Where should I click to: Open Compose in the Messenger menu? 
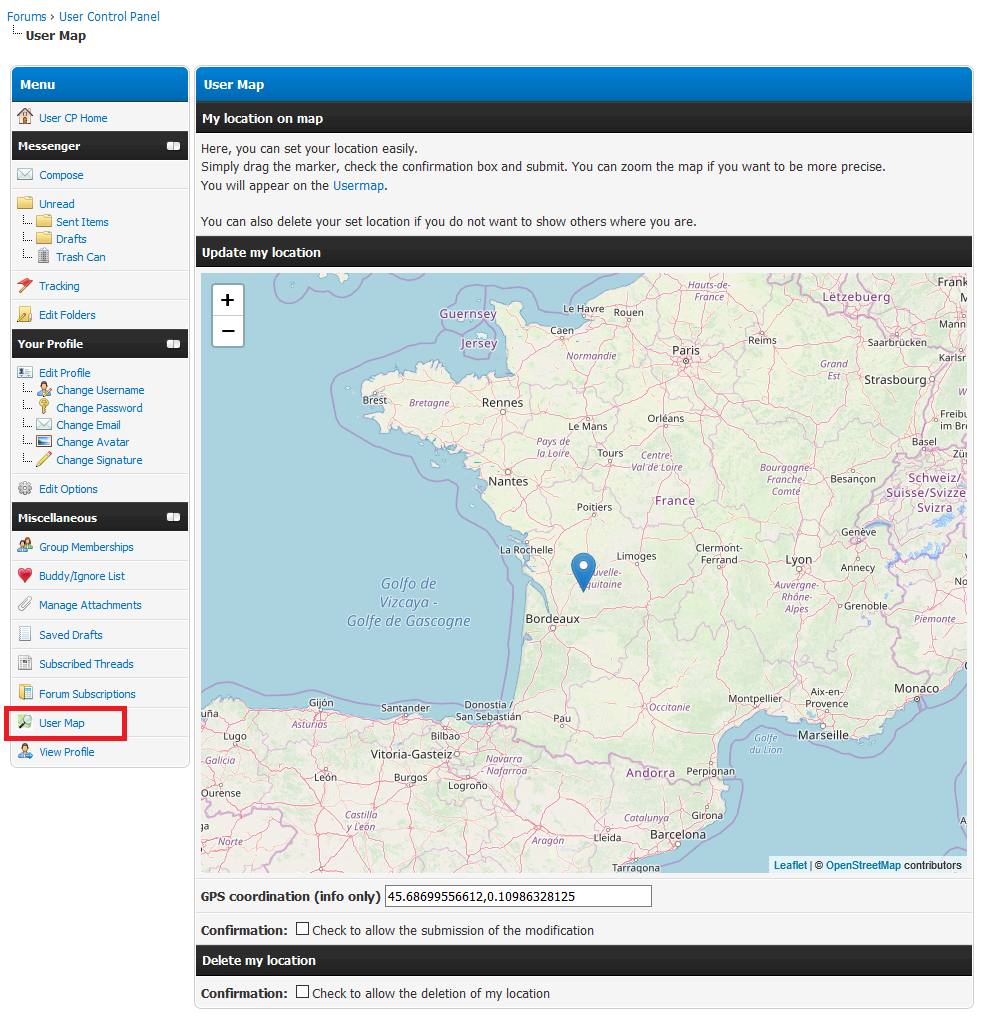click(61, 175)
